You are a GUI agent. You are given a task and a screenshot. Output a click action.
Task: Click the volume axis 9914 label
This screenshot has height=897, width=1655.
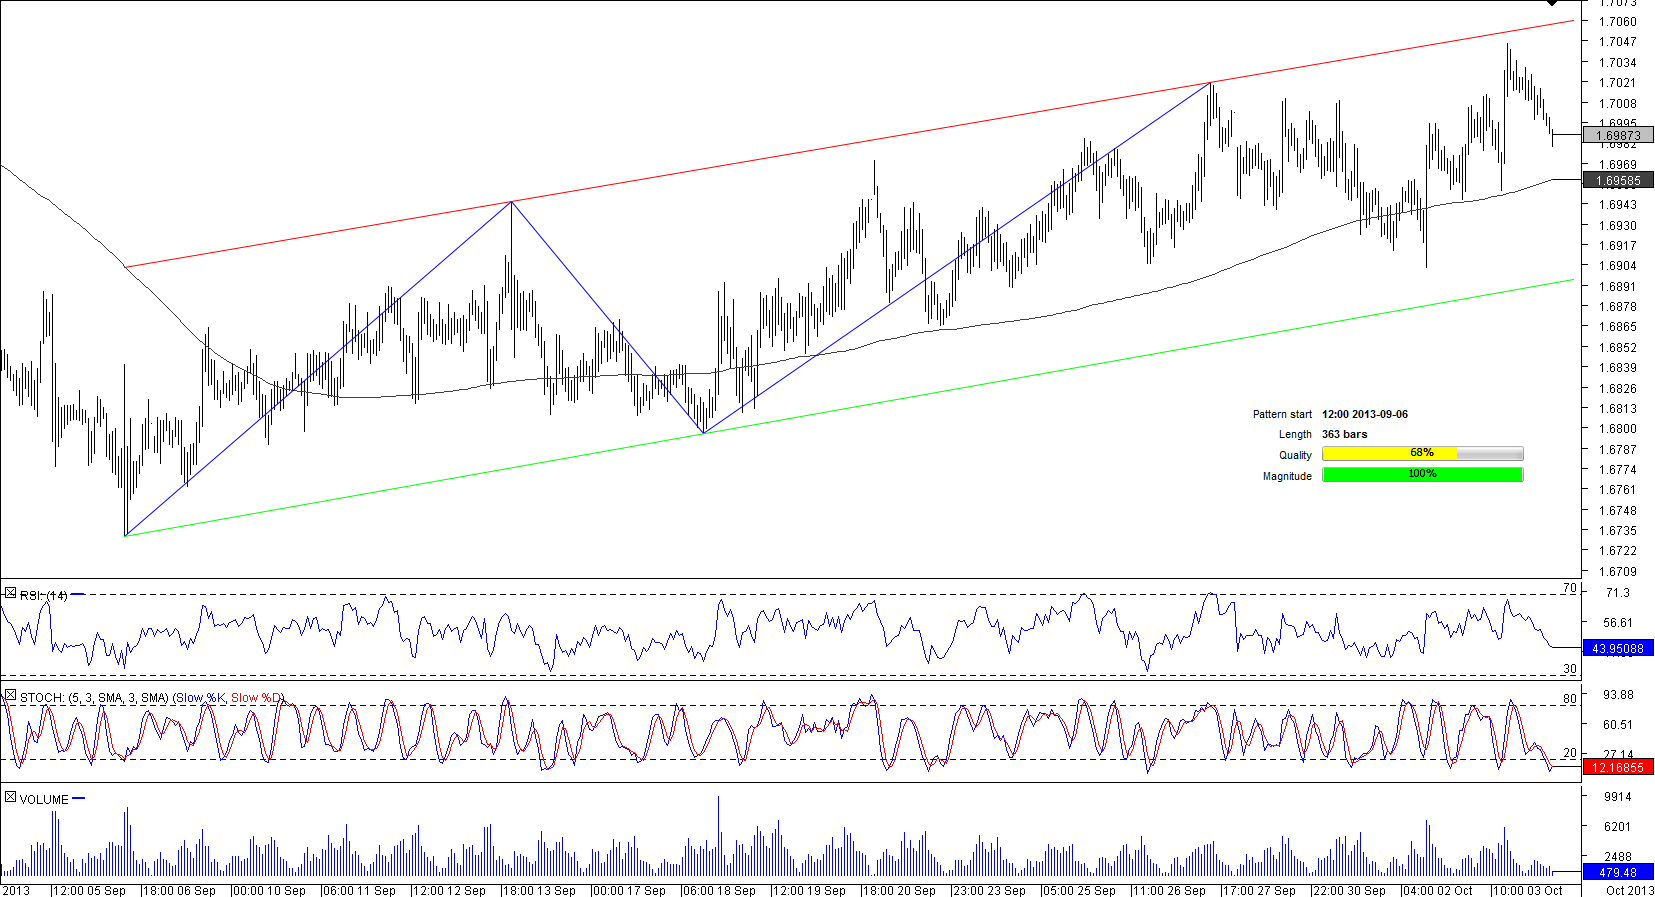[1618, 797]
